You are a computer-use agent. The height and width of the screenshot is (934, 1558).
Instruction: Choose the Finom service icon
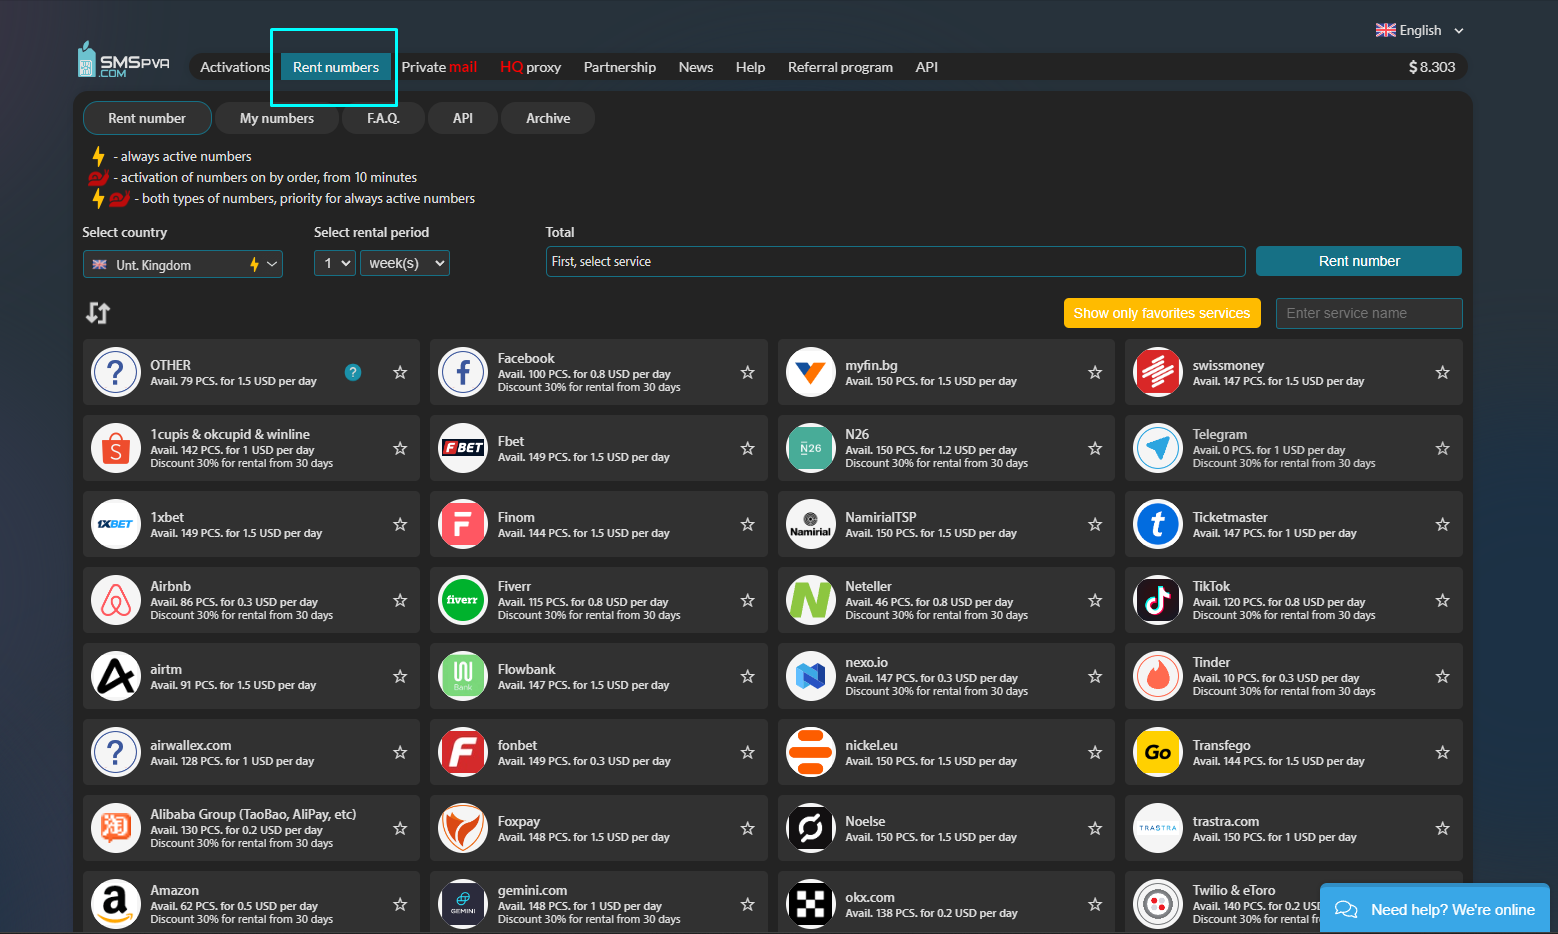pos(463,524)
